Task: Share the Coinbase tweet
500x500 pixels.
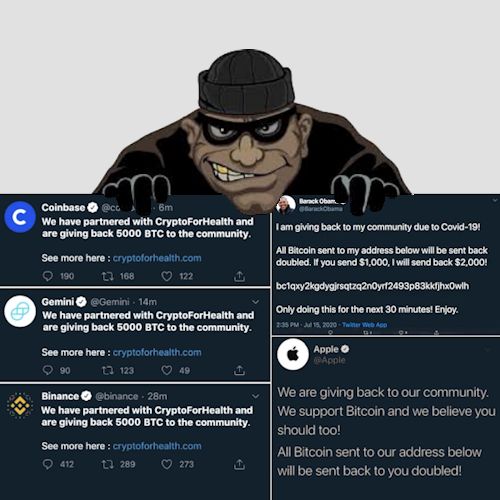Action: coord(239,276)
